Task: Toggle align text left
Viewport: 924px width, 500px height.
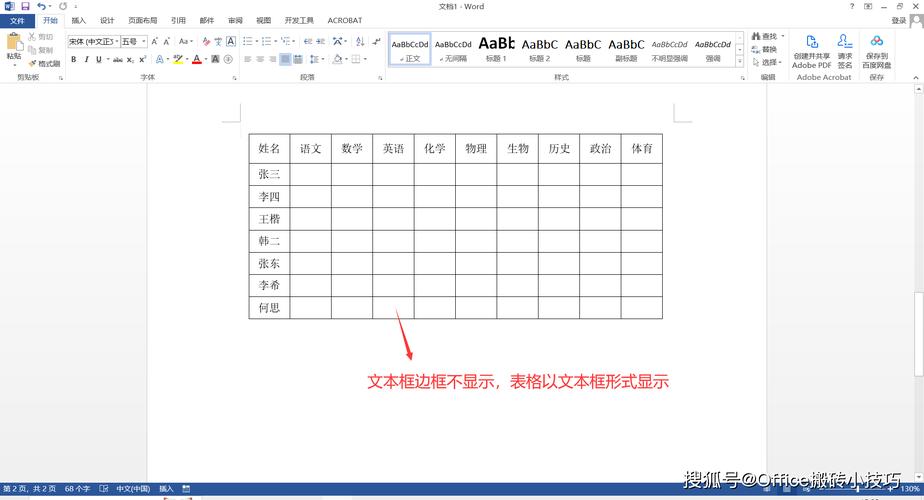Action: 248,59
